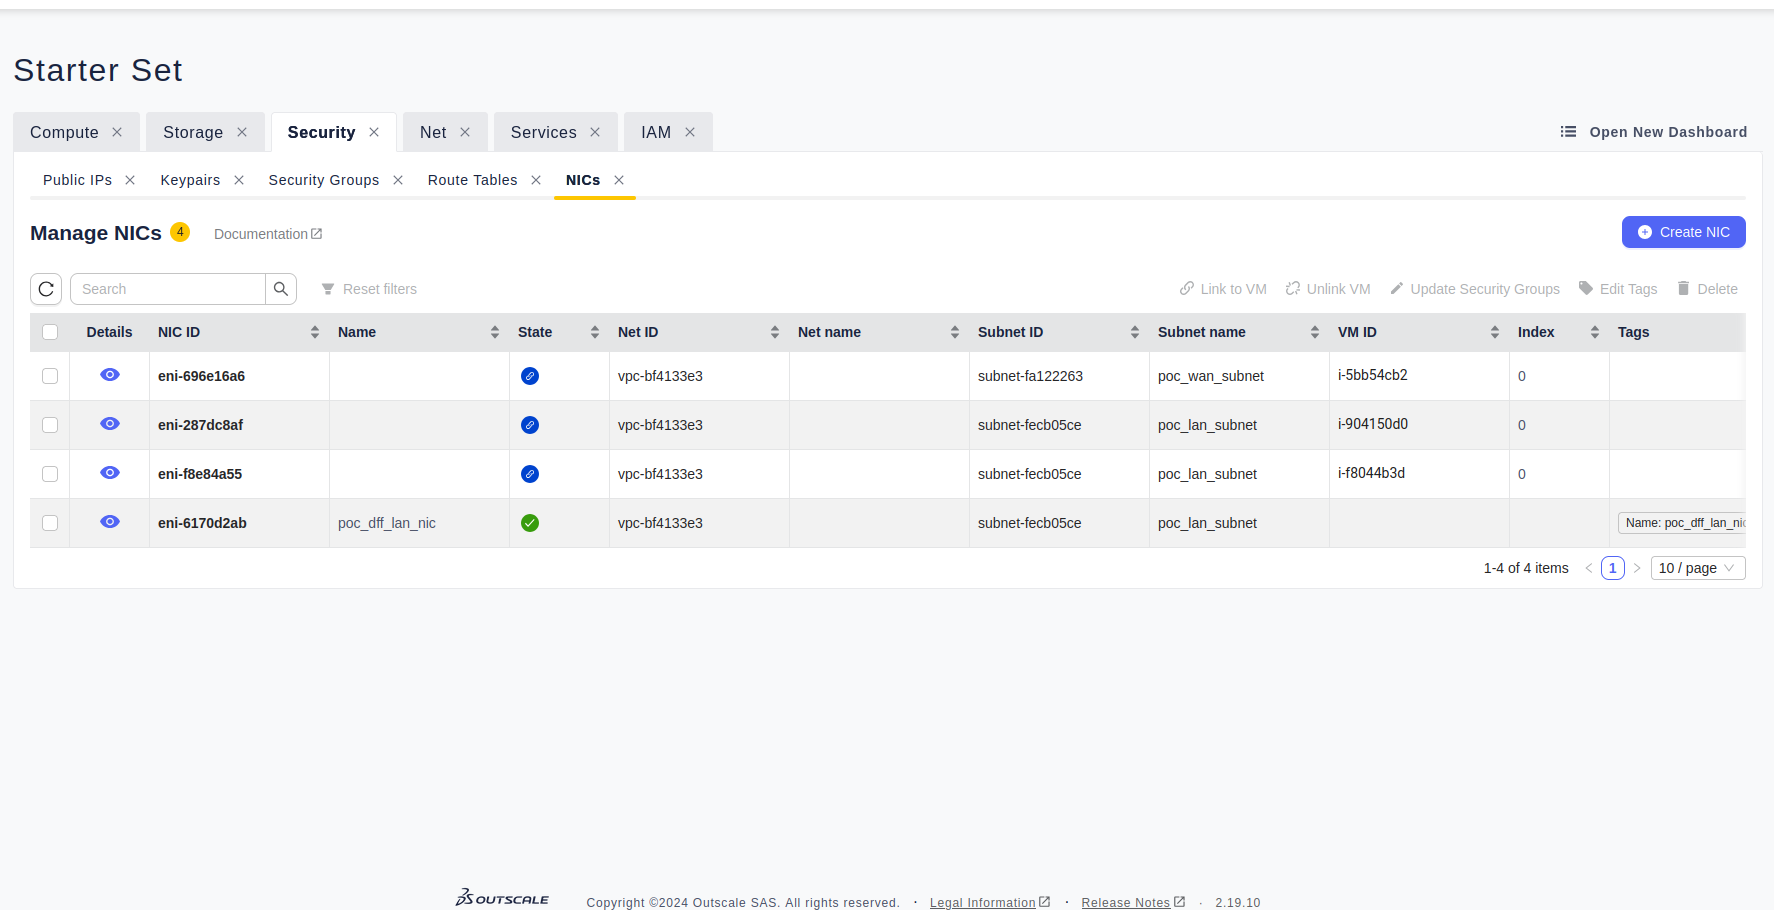Image resolution: width=1774 pixels, height=910 pixels.
Task: Click the Create NIC button
Action: coord(1684,232)
